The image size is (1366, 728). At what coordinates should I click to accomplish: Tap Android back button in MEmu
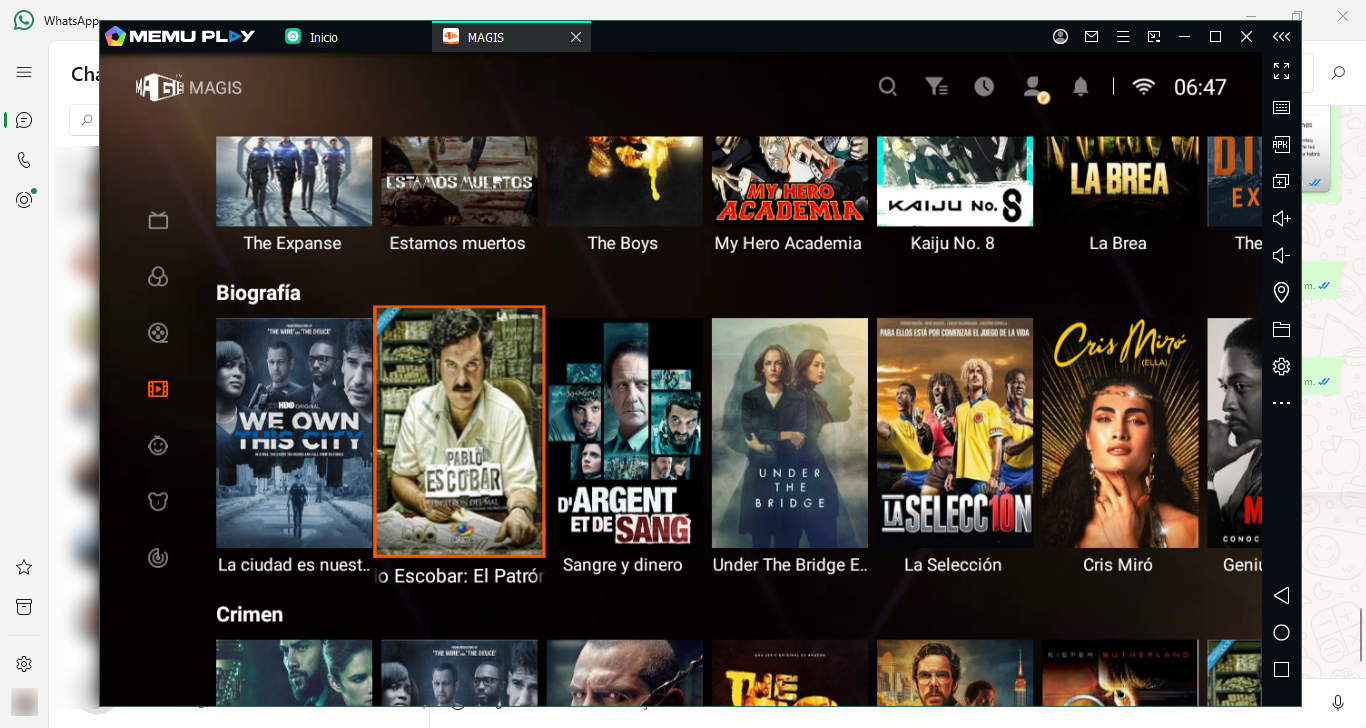[x=1281, y=596]
